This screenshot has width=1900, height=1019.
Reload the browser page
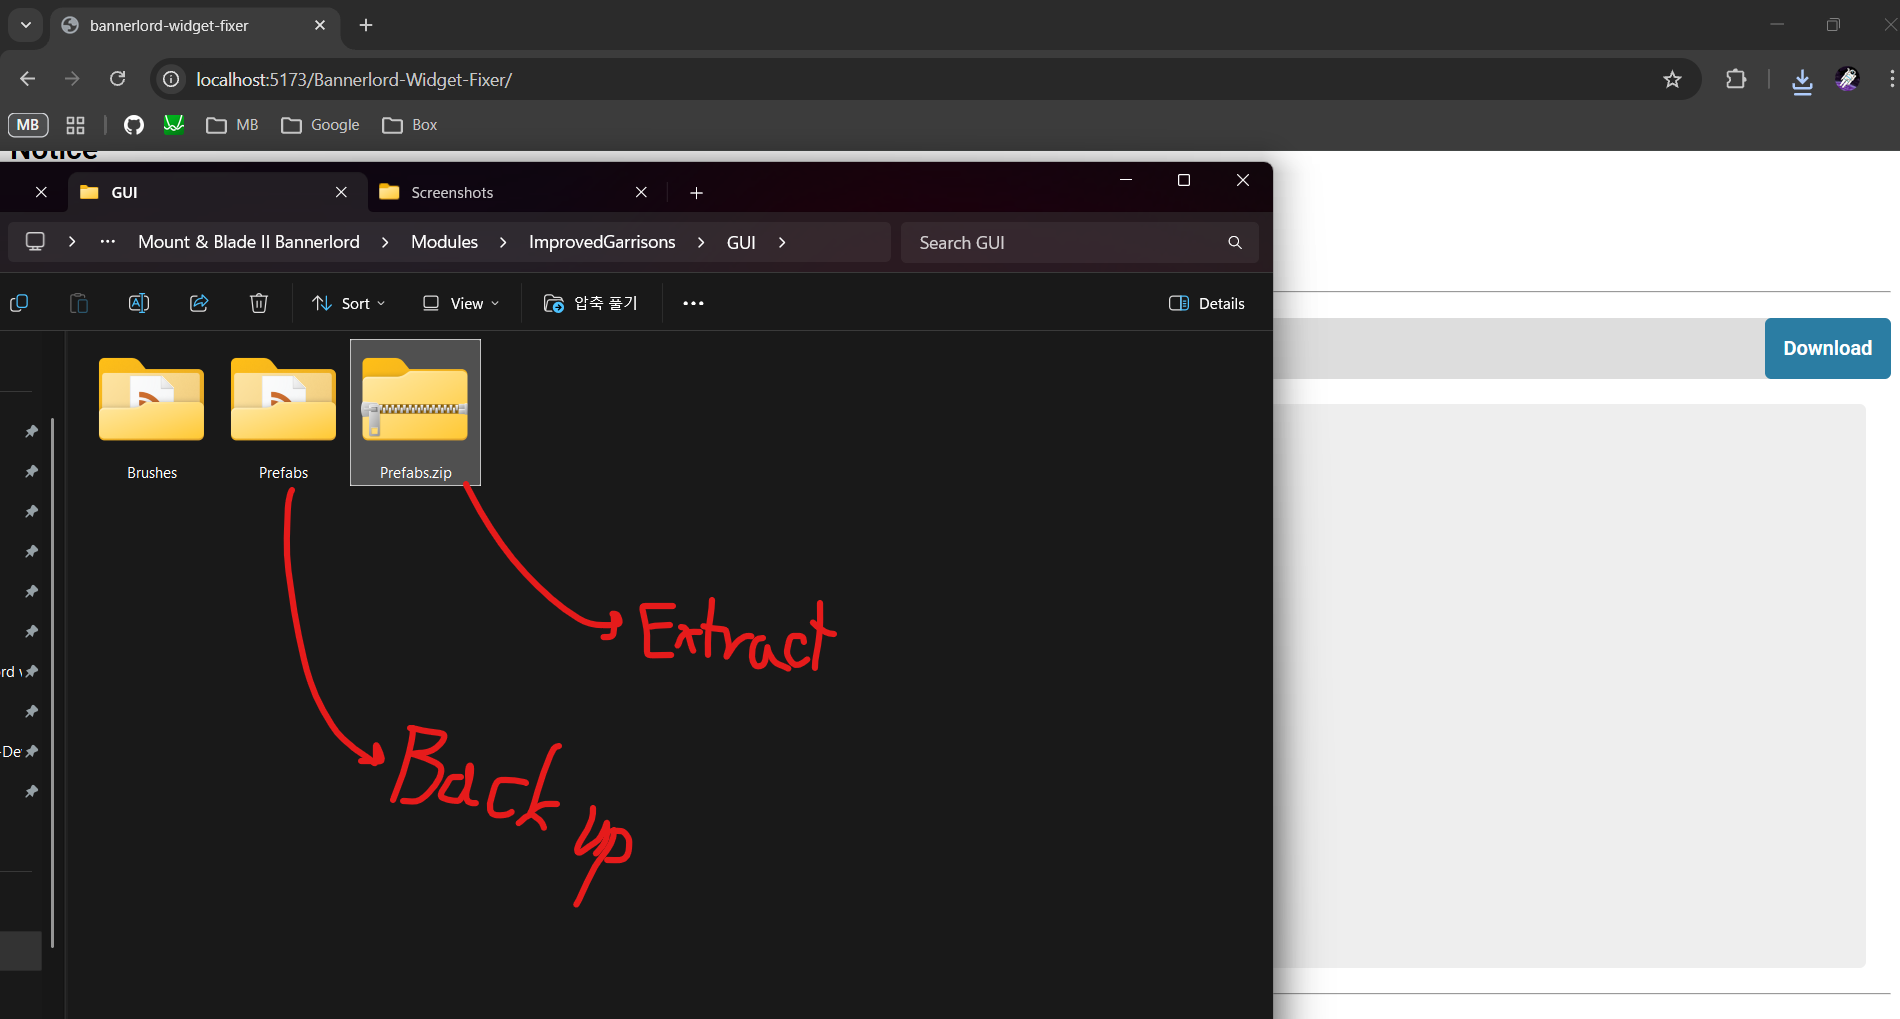[118, 79]
